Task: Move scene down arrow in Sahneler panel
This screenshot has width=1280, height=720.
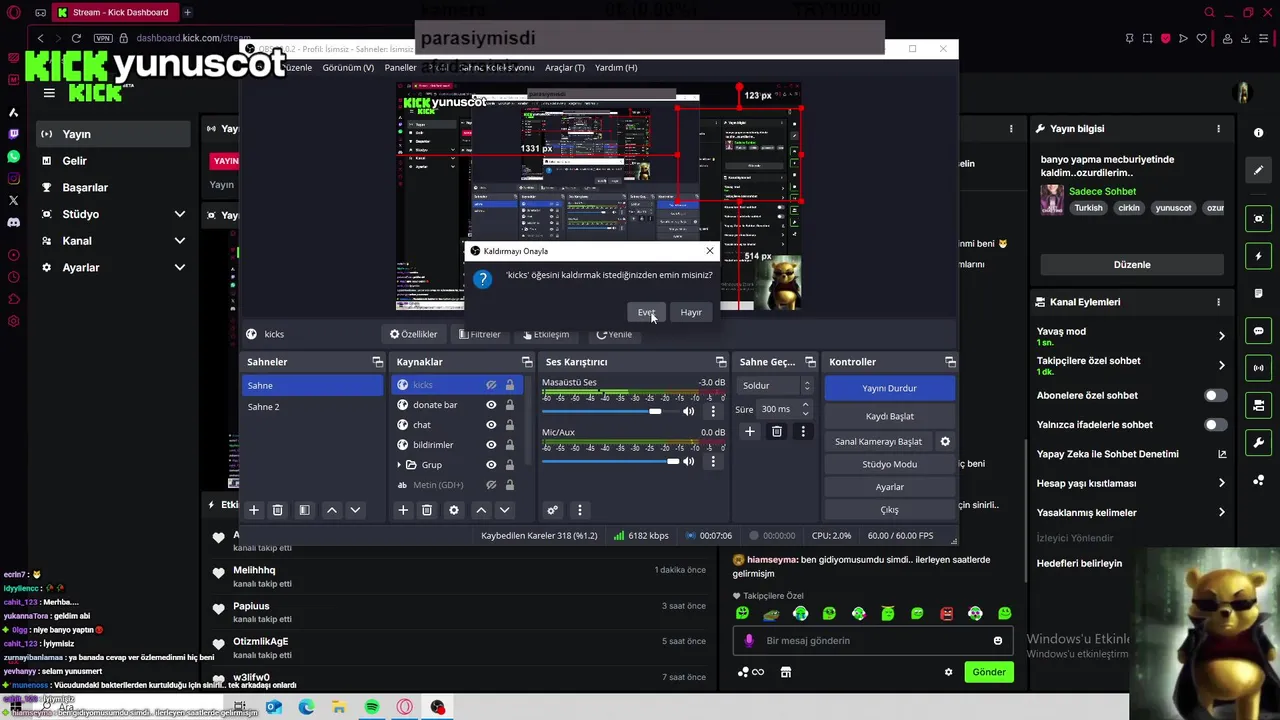Action: point(355,510)
